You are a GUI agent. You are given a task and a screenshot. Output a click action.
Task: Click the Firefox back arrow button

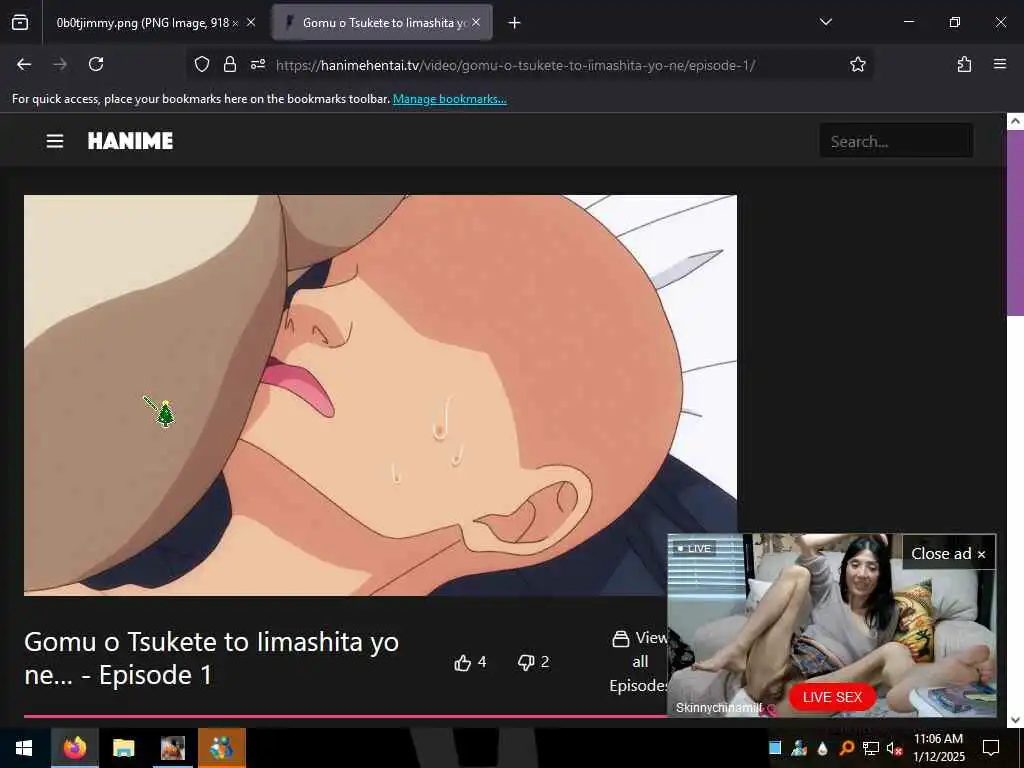point(24,64)
